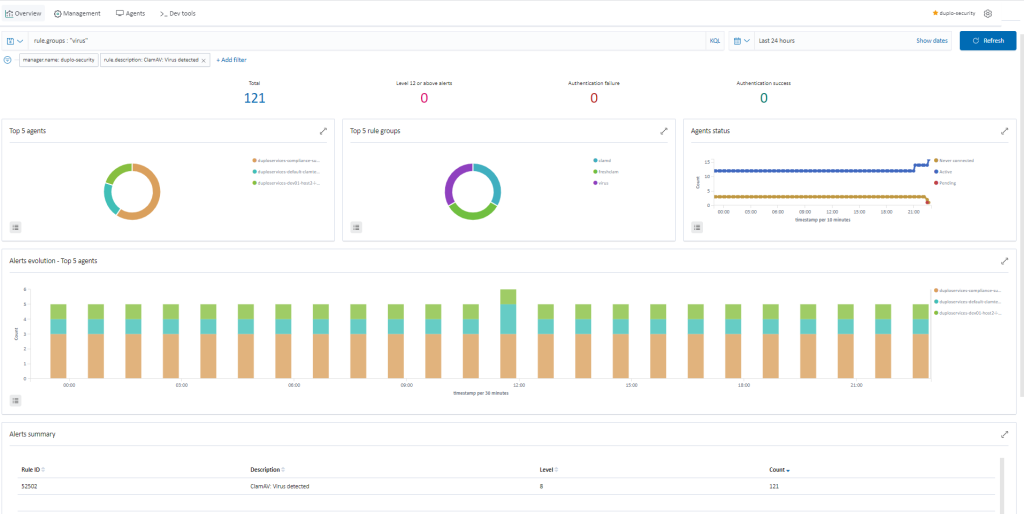
Task: Click the Refresh button
Action: click(987, 41)
